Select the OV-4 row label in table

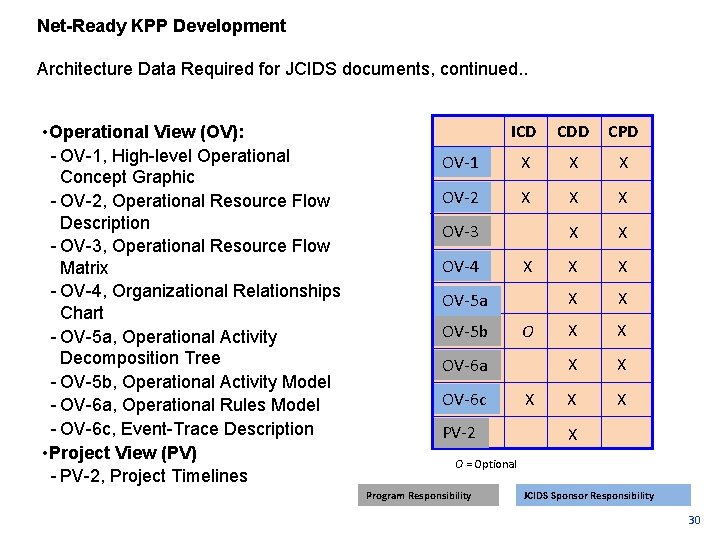(462, 266)
